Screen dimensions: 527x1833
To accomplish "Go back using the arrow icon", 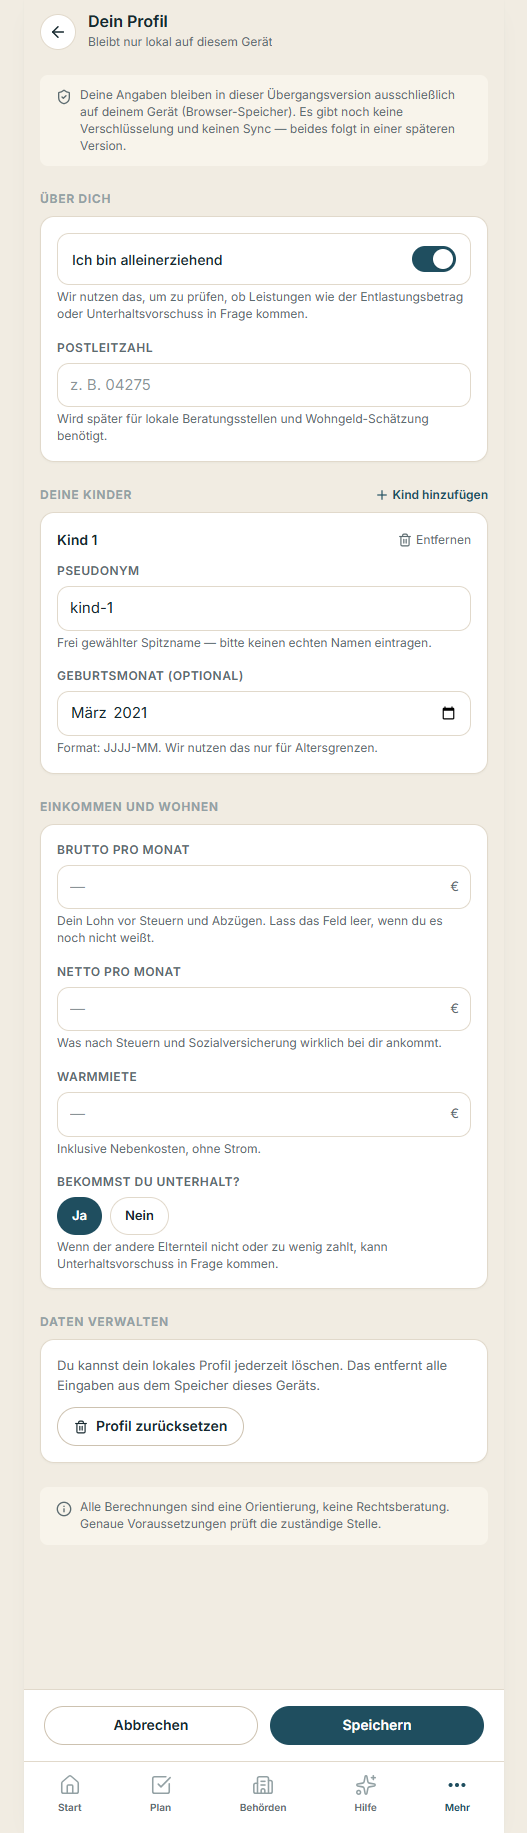I will (58, 32).
